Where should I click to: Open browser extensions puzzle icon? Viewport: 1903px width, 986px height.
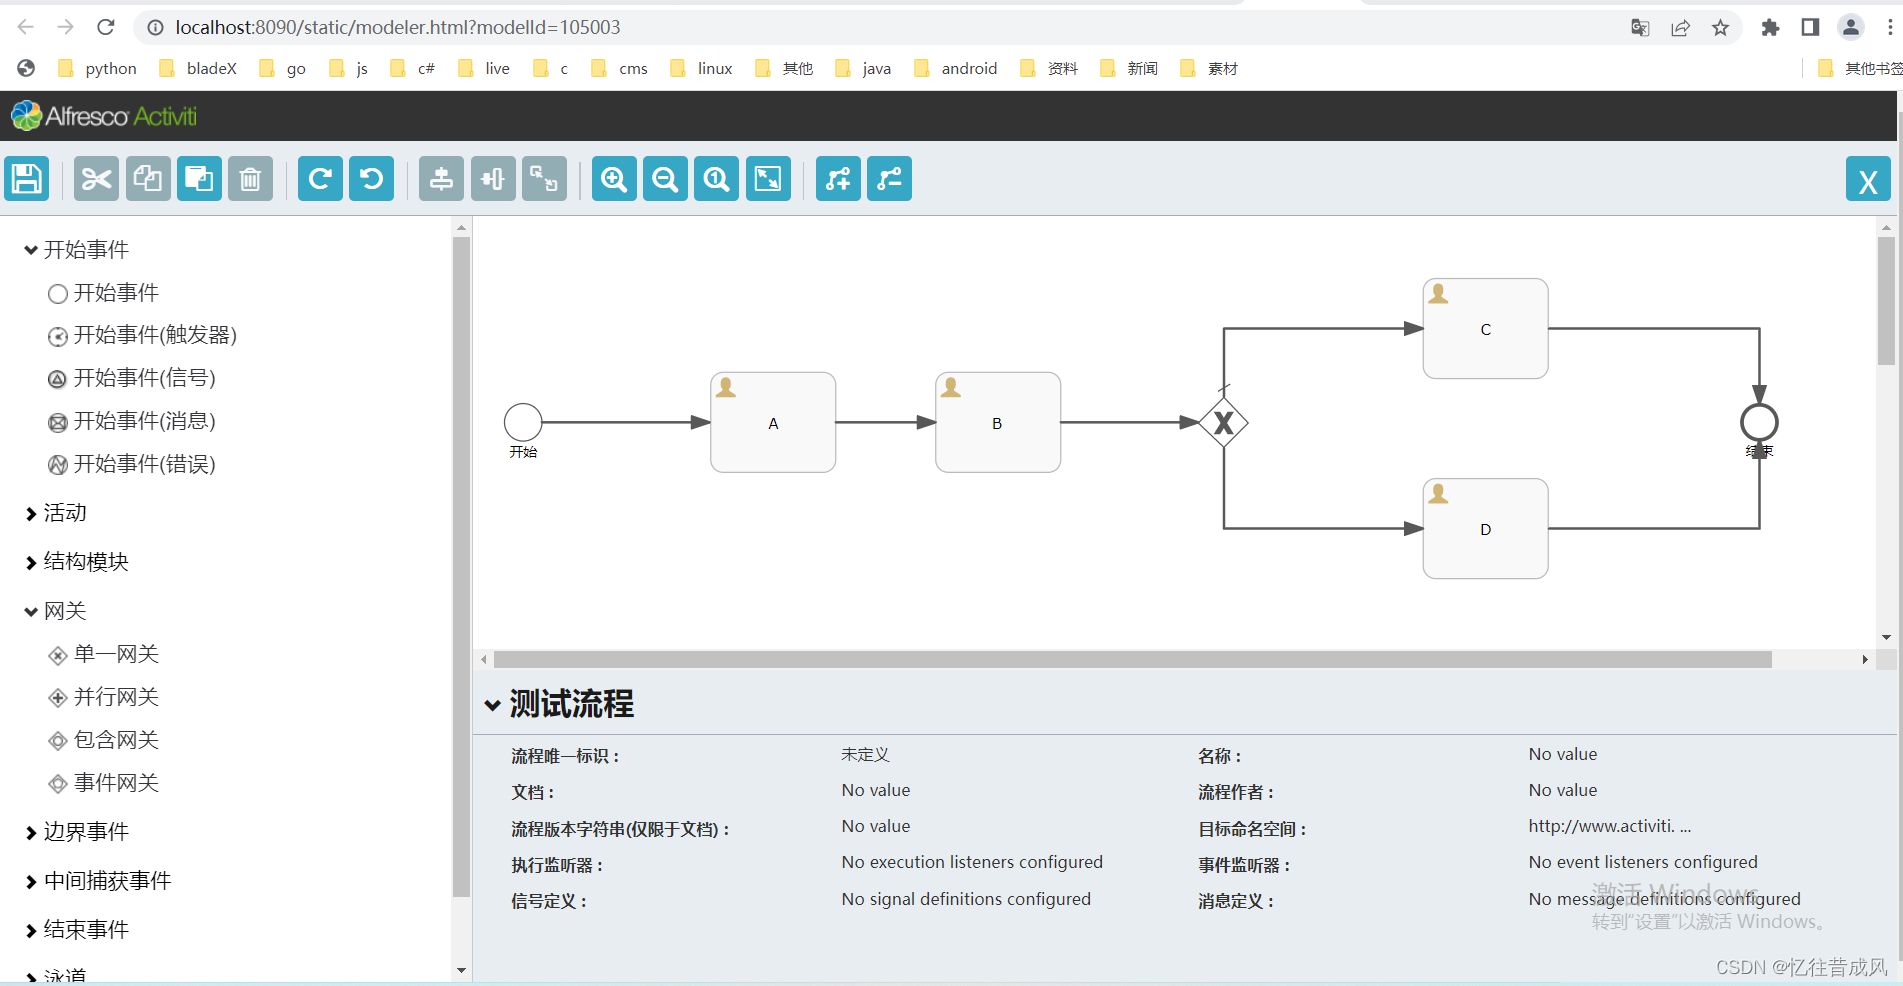[x=1770, y=28]
